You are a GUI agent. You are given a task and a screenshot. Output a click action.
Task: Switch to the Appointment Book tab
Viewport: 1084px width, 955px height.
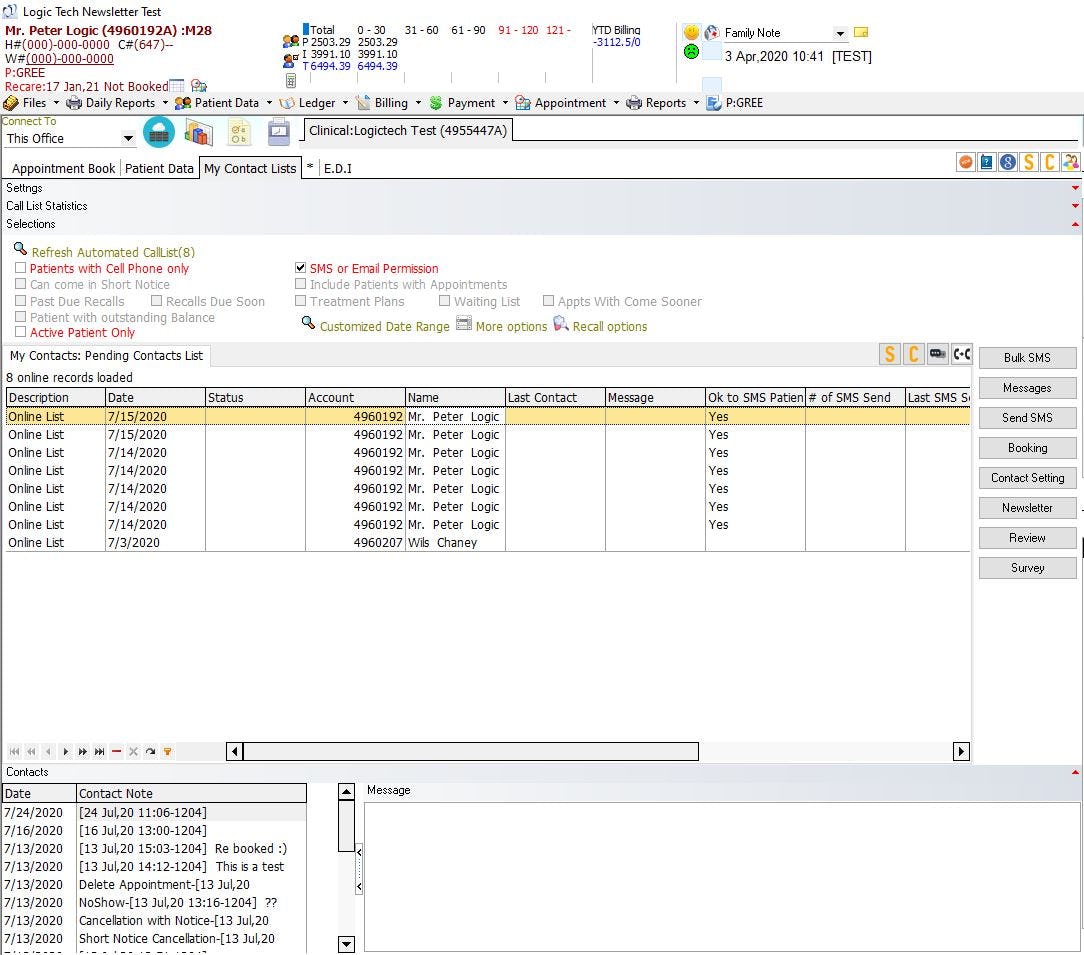(62, 168)
